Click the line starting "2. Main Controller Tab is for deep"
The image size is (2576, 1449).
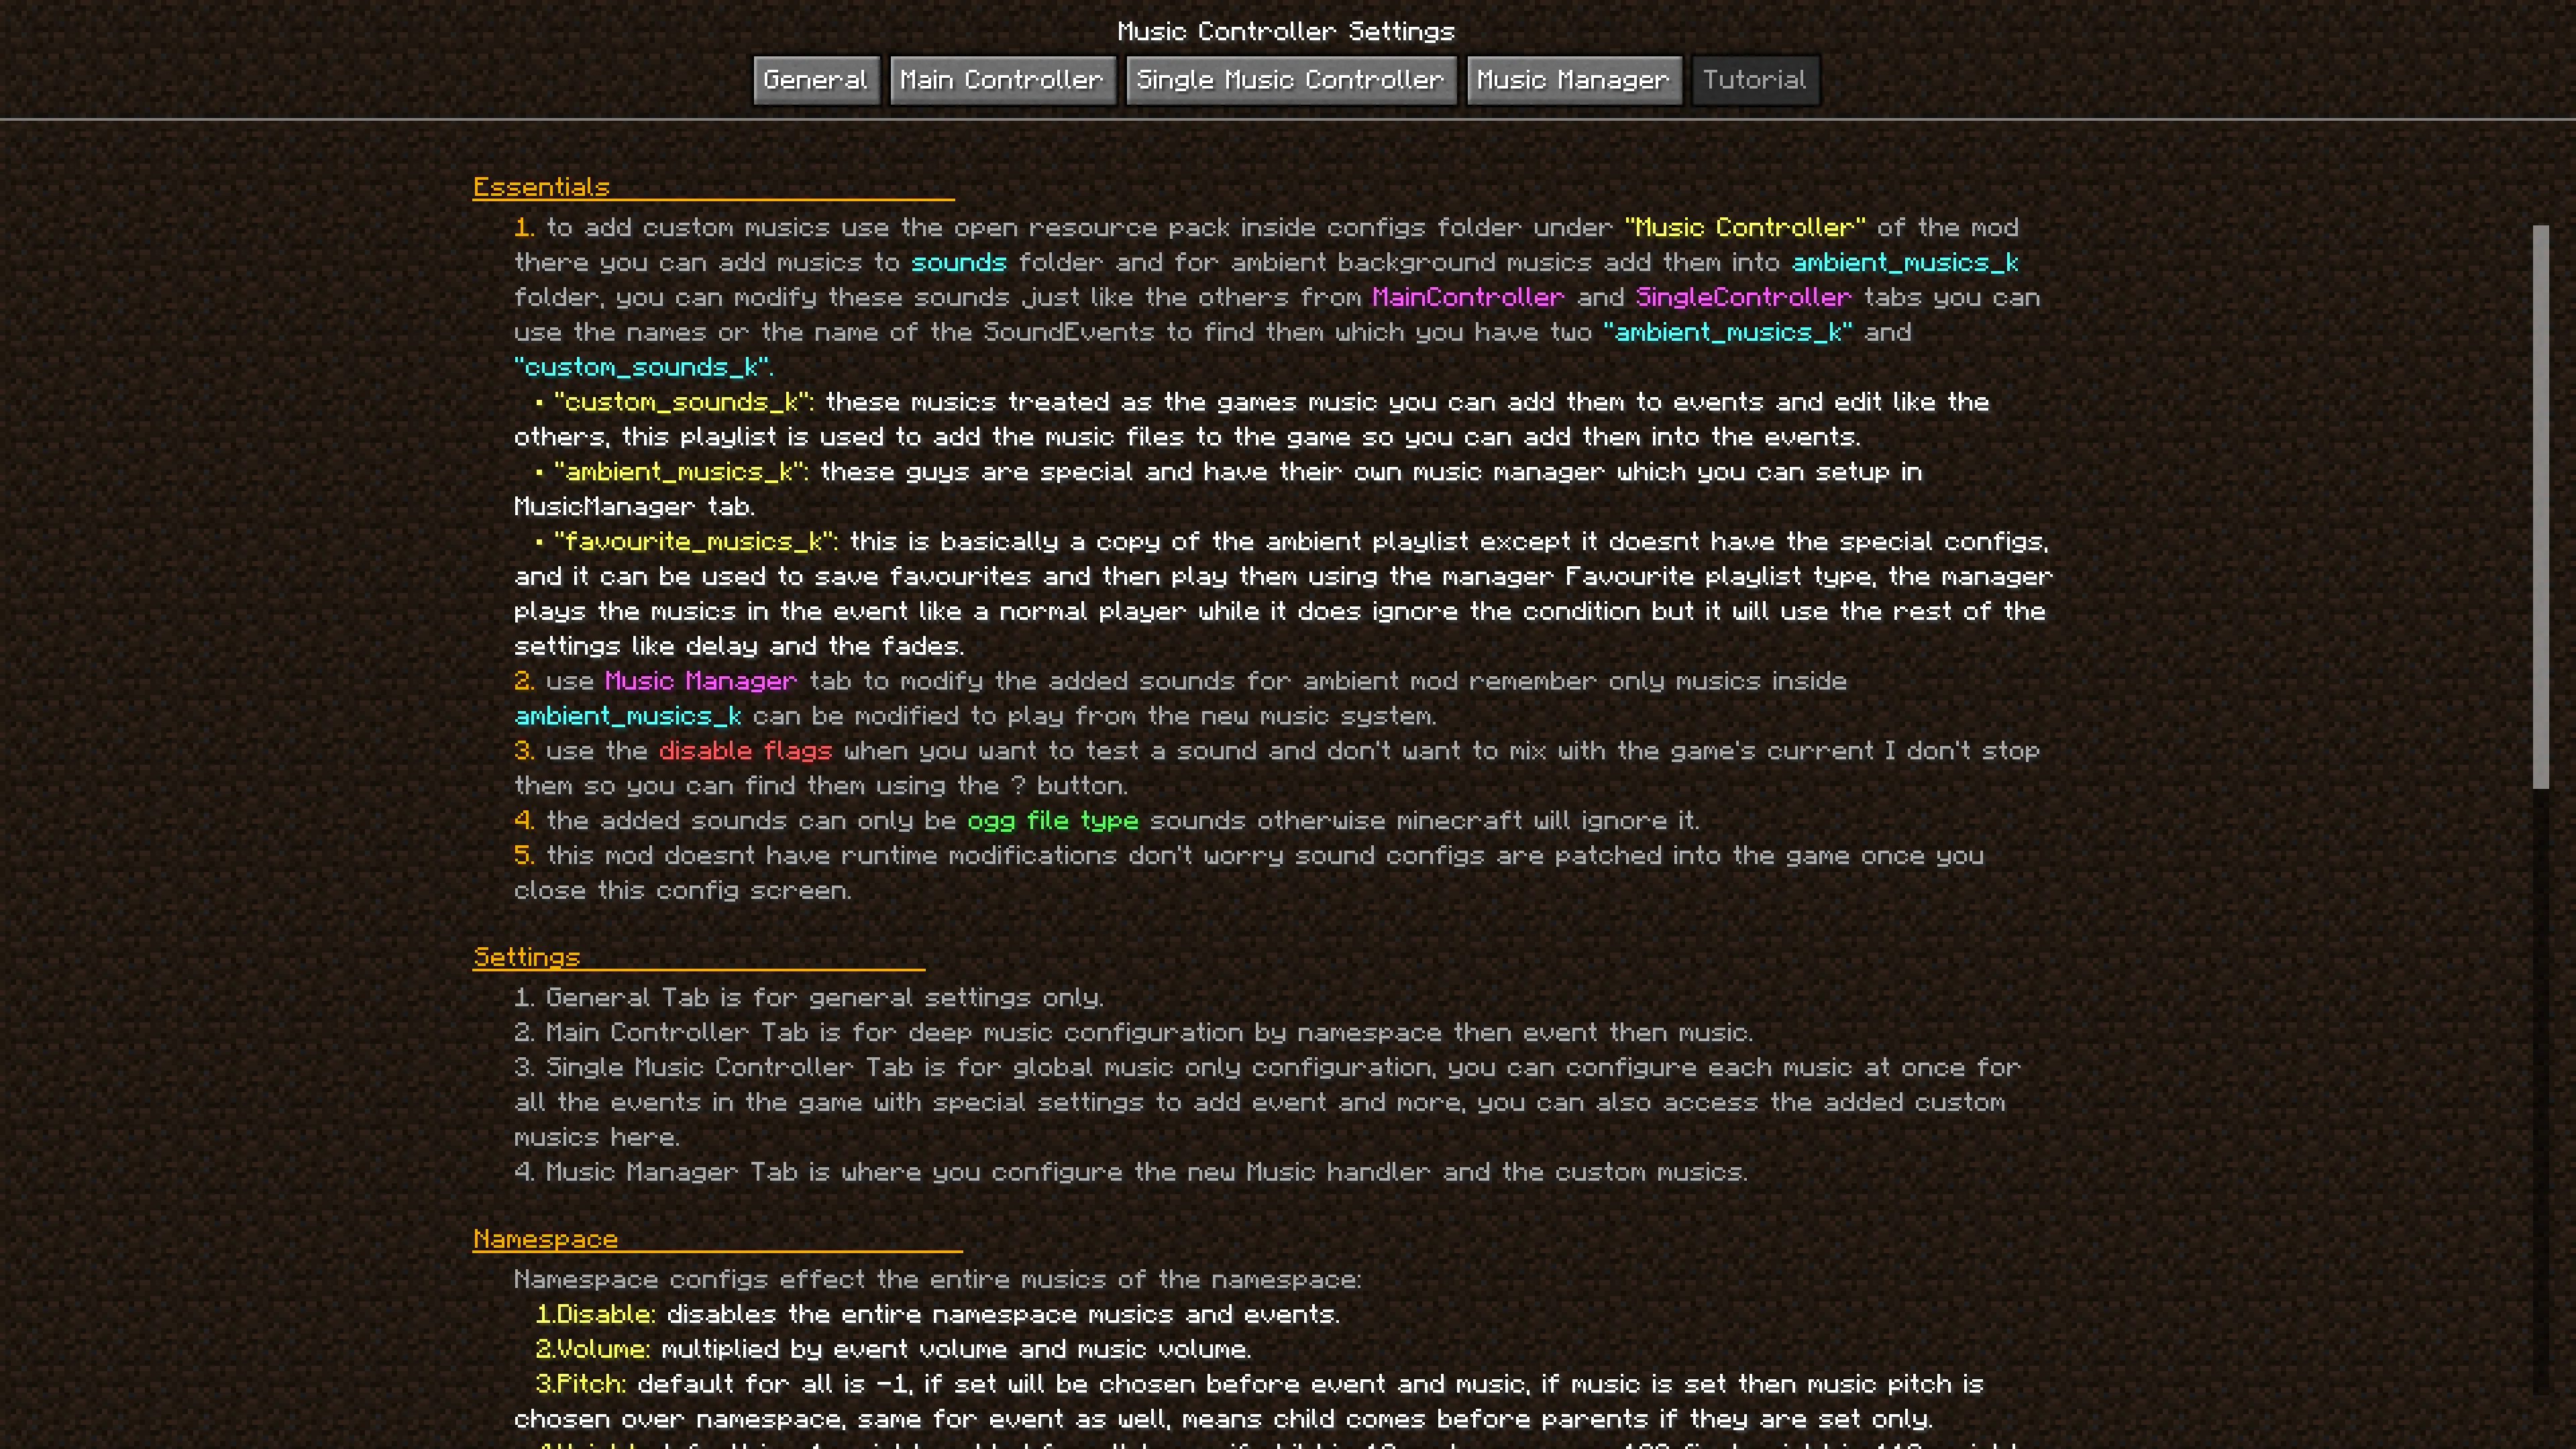tap(1133, 1032)
